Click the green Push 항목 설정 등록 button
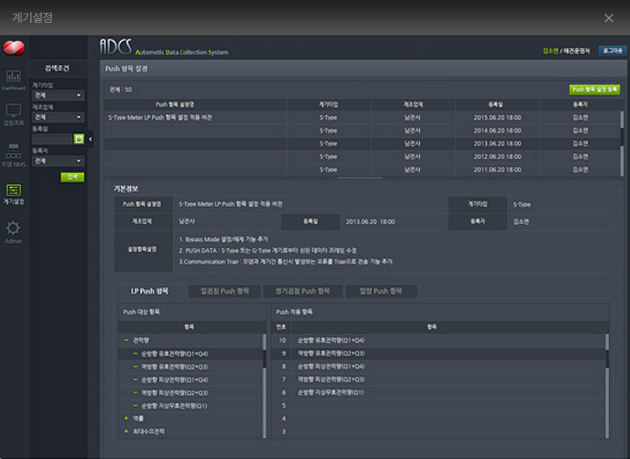630x459 pixels. click(x=594, y=89)
